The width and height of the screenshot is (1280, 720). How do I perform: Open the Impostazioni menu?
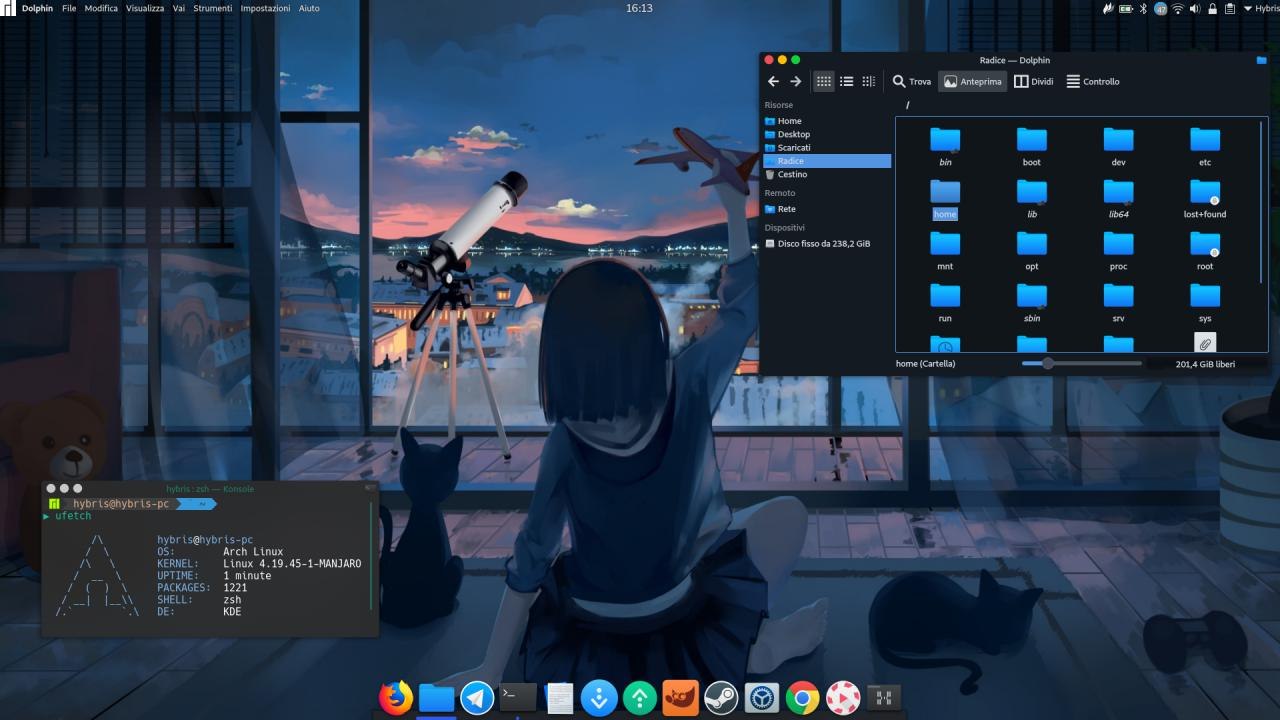point(266,8)
